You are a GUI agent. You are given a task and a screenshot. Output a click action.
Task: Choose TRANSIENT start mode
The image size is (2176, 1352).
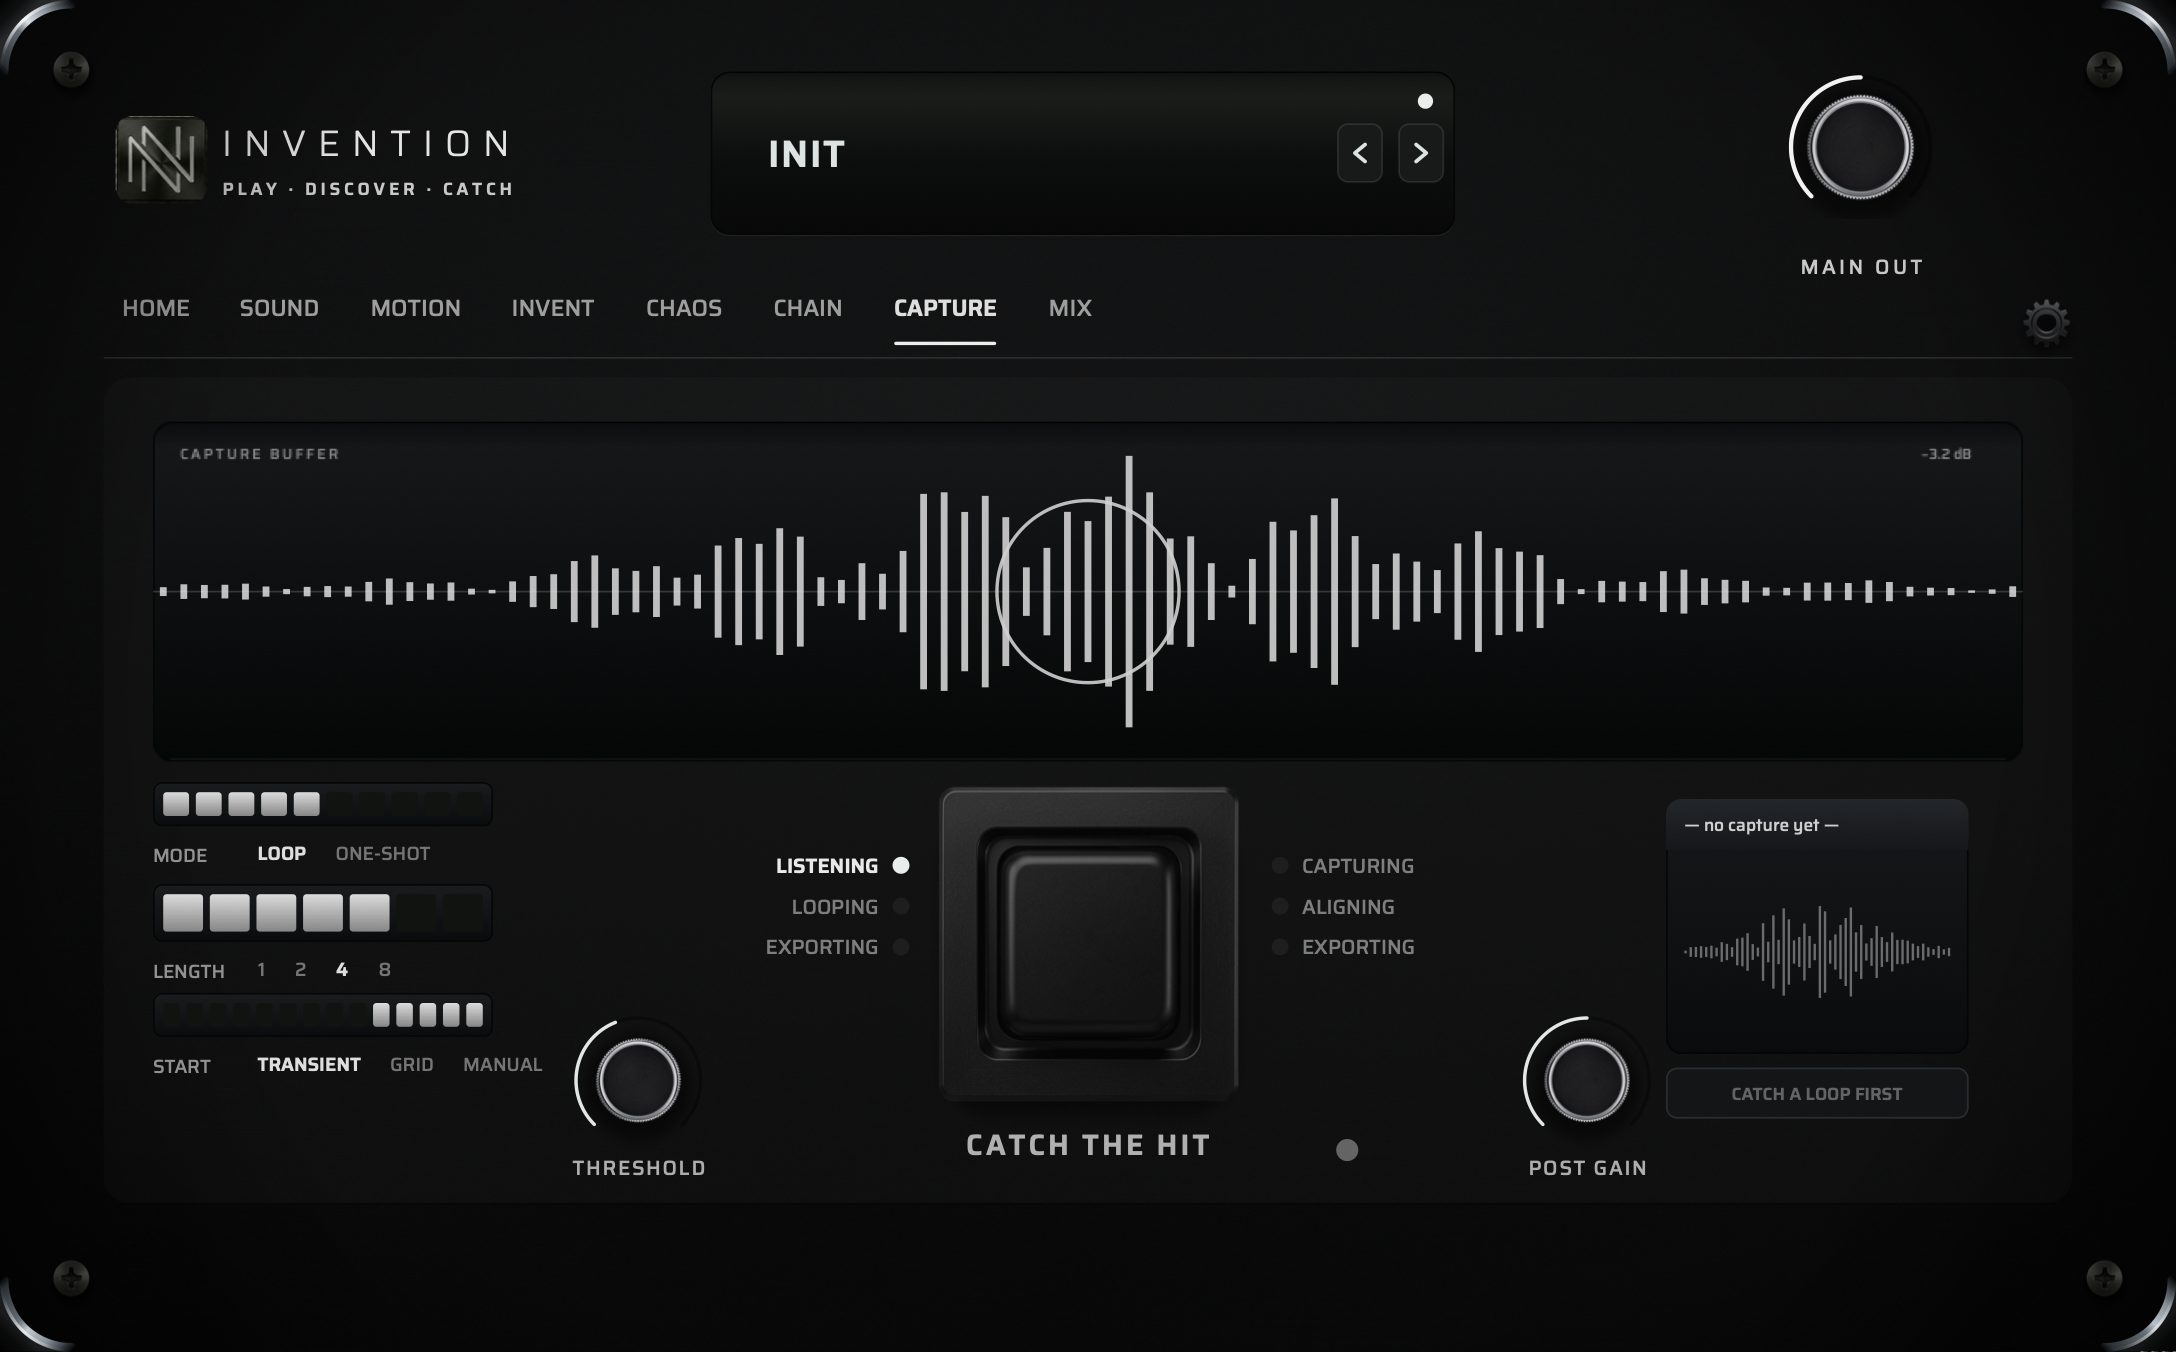(x=309, y=1065)
